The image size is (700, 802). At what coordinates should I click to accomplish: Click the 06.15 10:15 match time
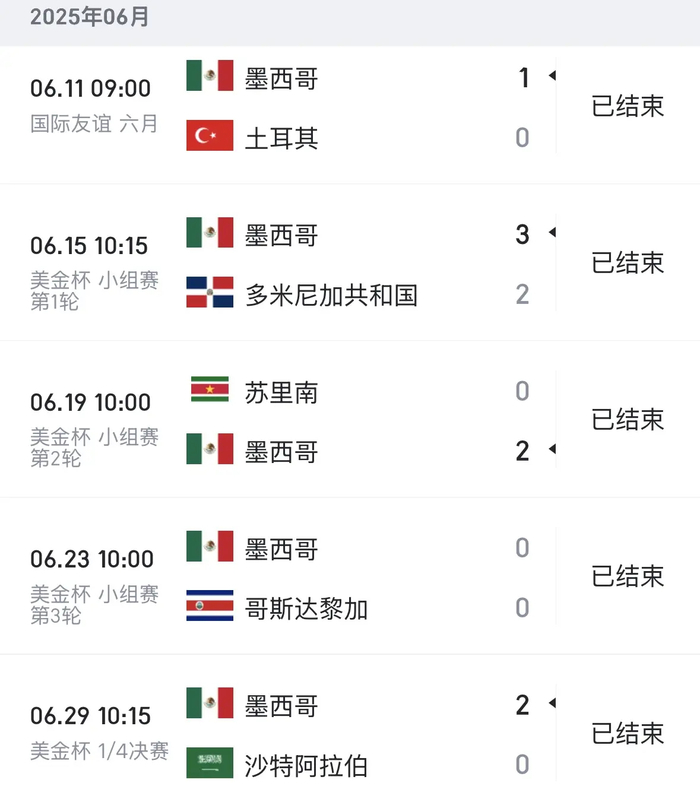point(90,246)
